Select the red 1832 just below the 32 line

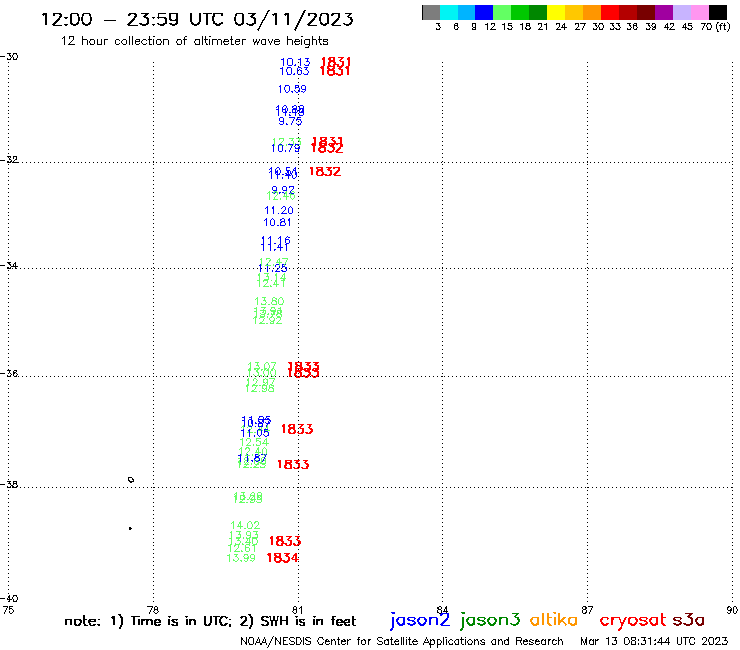325,172
